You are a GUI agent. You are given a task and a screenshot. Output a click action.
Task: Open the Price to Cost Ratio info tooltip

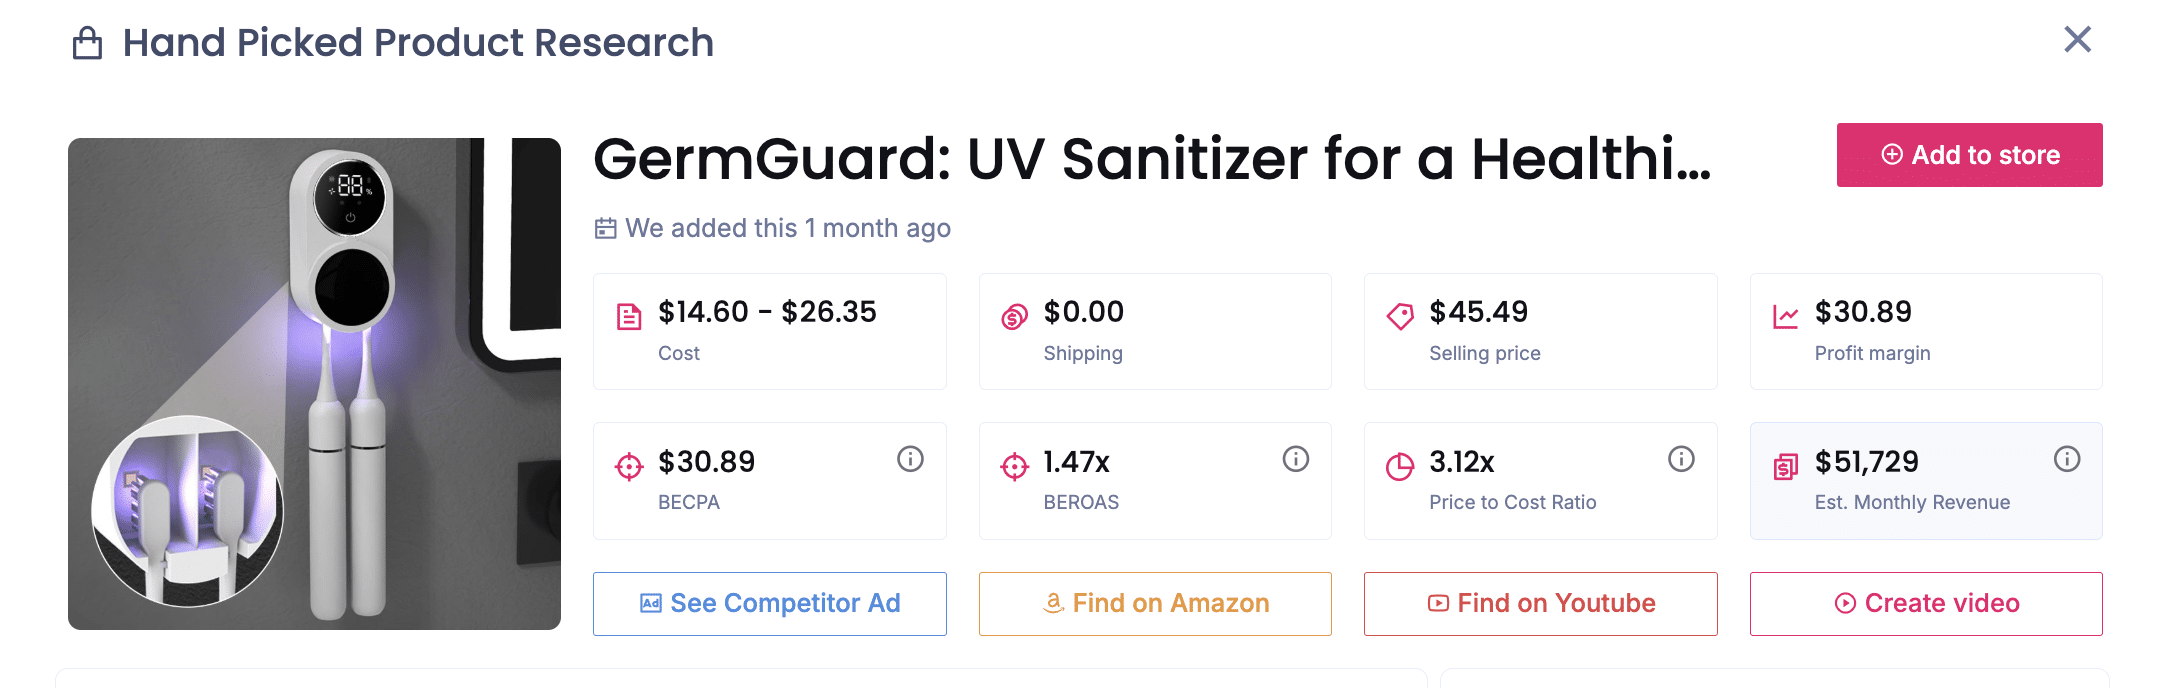coord(1681,459)
